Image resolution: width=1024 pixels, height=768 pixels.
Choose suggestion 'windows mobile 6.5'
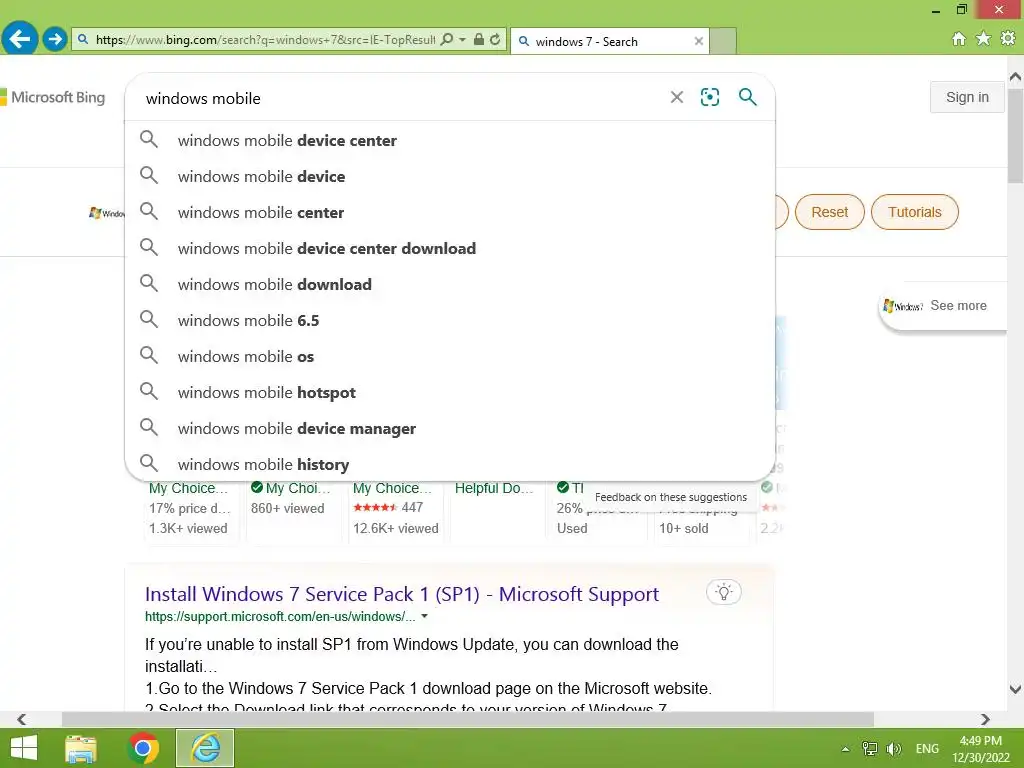point(450,320)
